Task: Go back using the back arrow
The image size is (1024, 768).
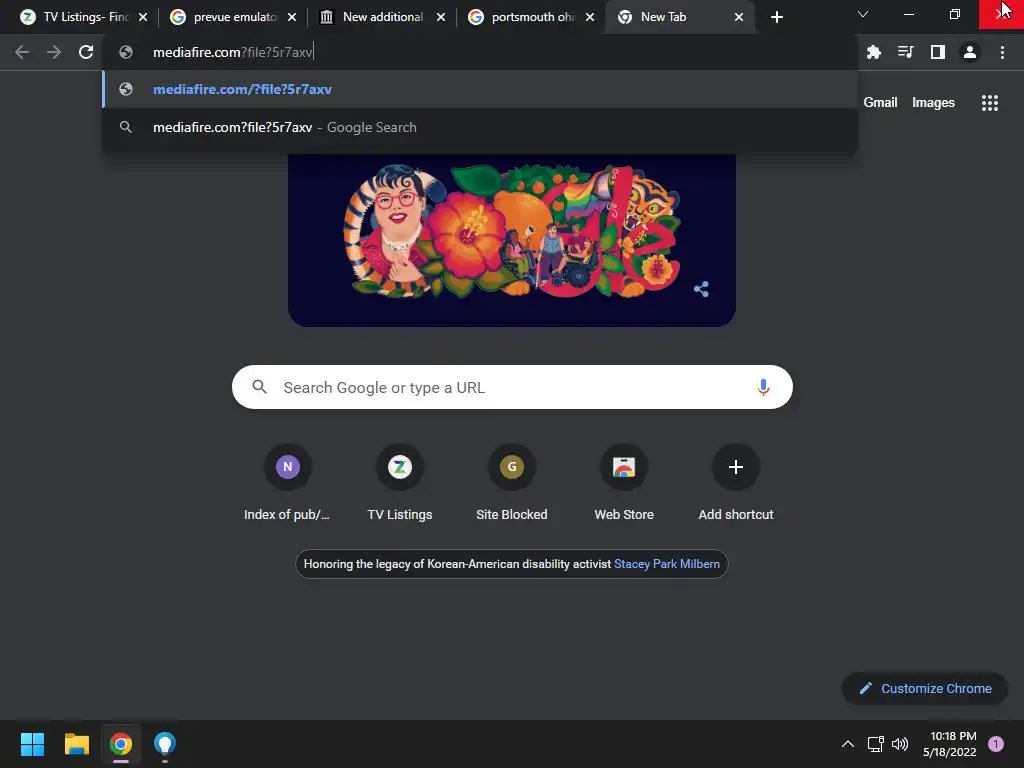Action: click(x=22, y=52)
